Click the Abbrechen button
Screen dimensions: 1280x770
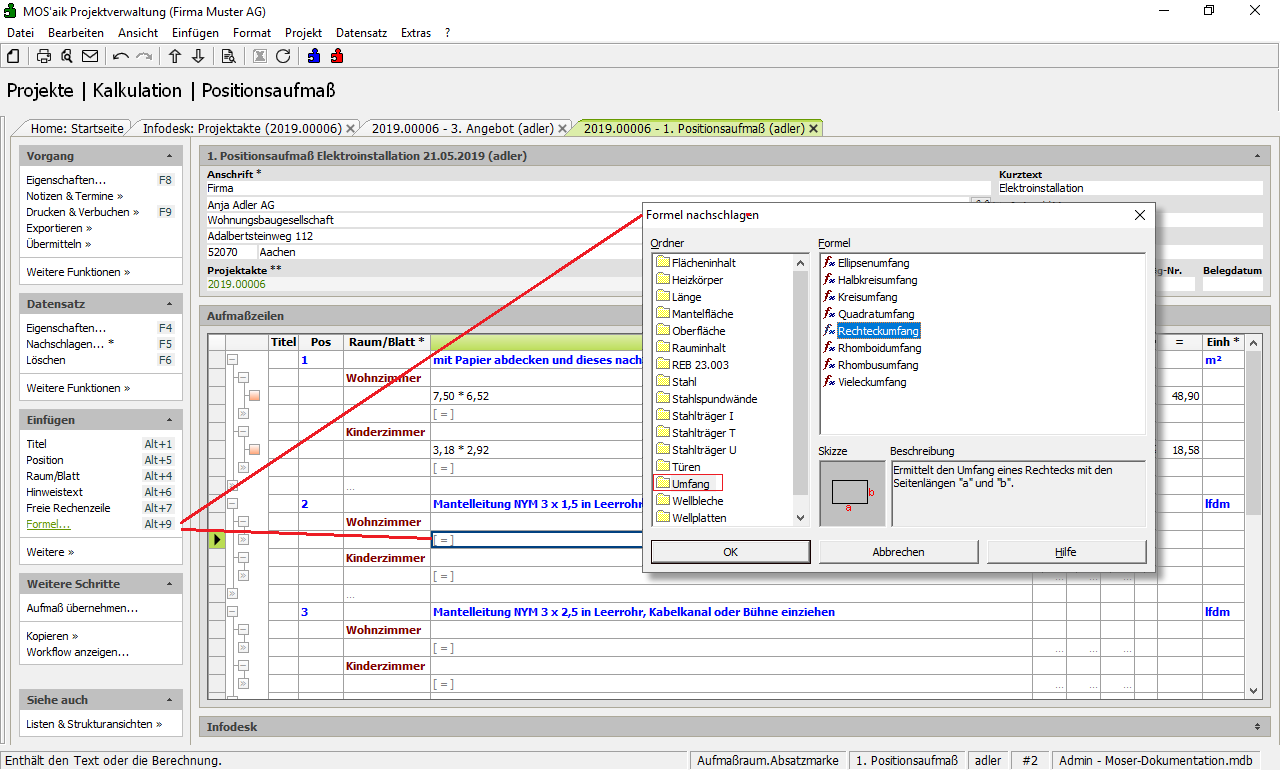[x=898, y=552]
